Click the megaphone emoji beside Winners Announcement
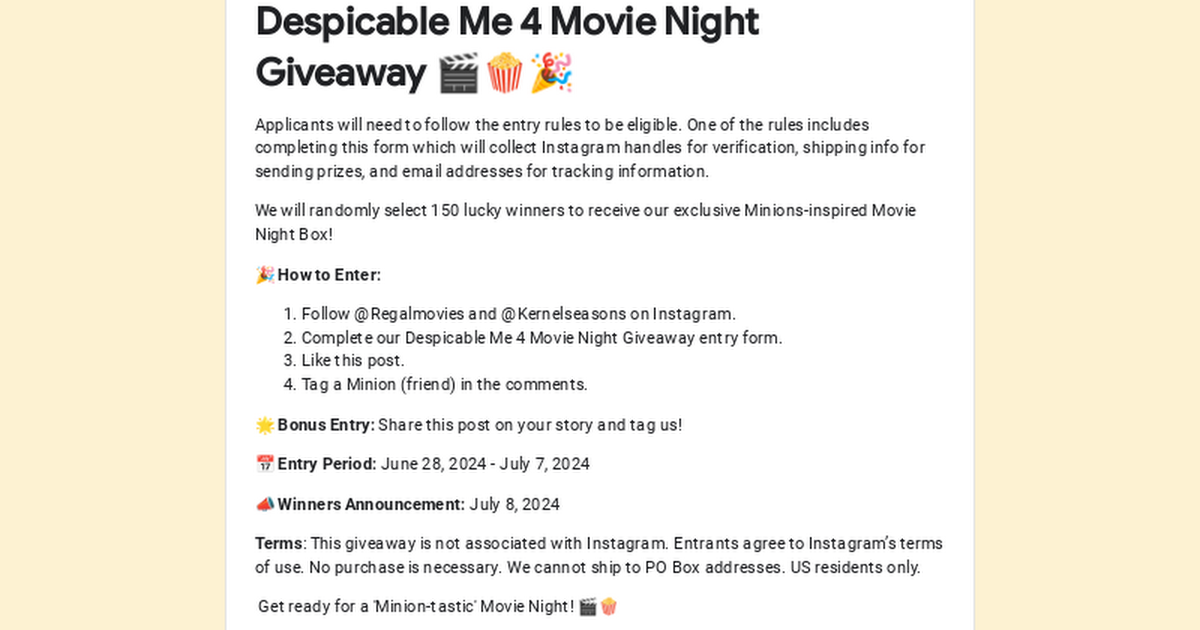The width and height of the screenshot is (1200, 630). 265,504
